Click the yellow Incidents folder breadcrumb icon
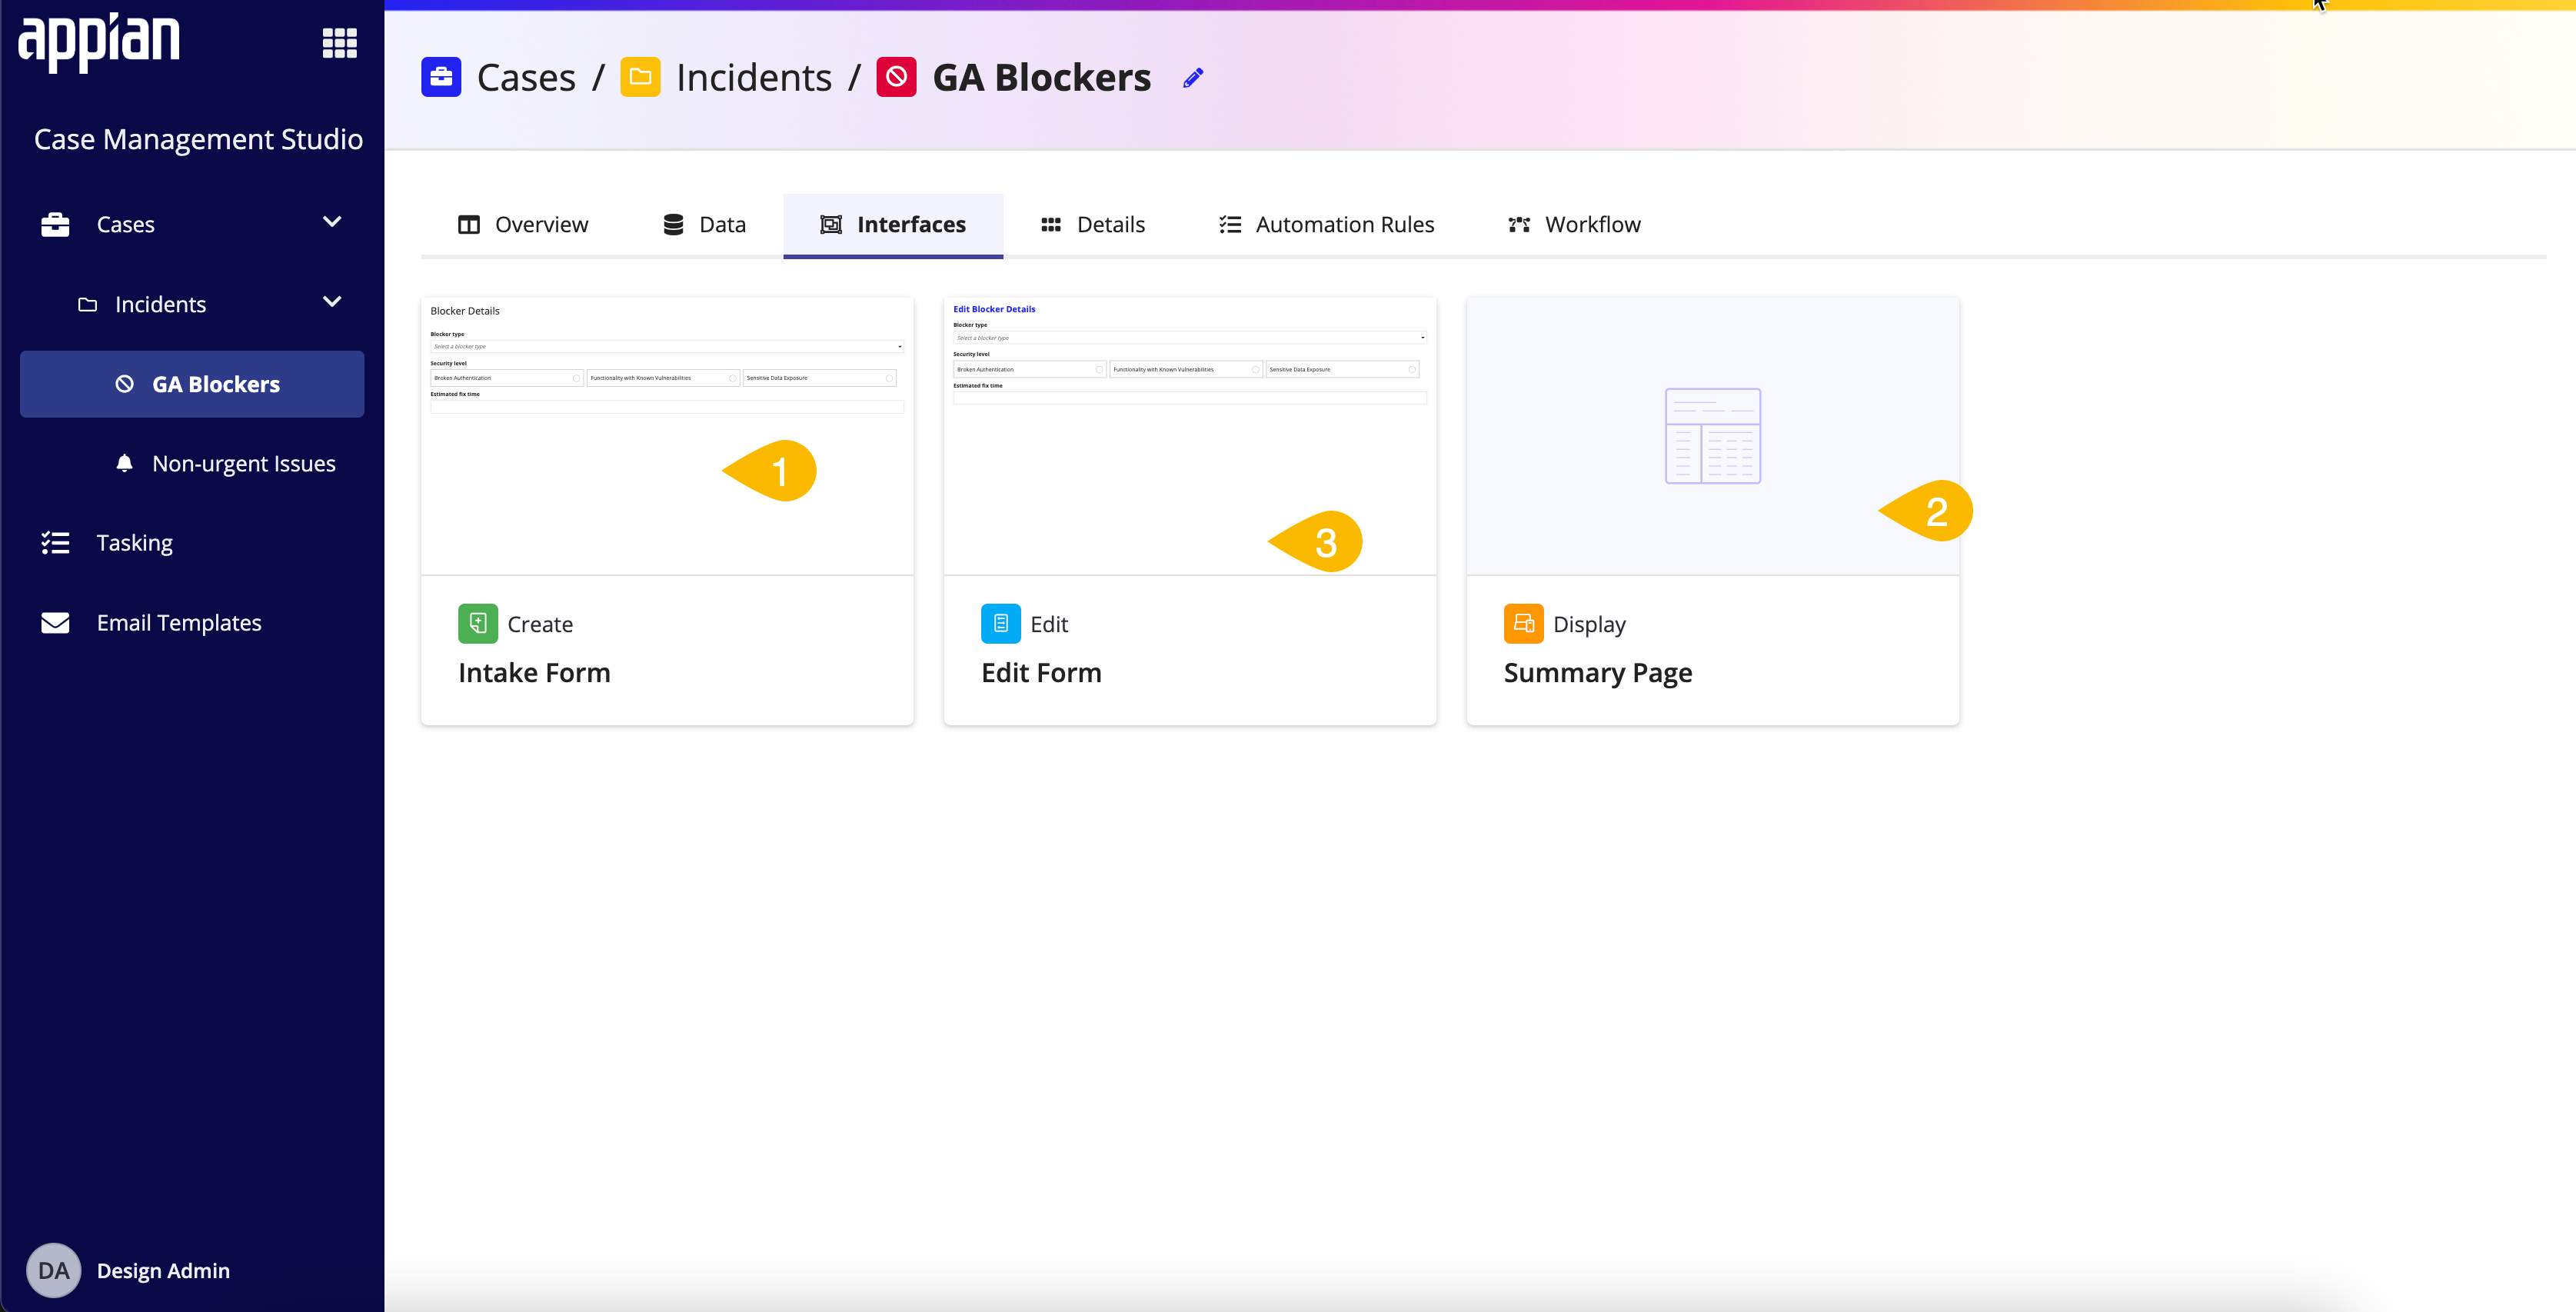The width and height of the screenshot is (2576, 1312). [x=640, y=77]
